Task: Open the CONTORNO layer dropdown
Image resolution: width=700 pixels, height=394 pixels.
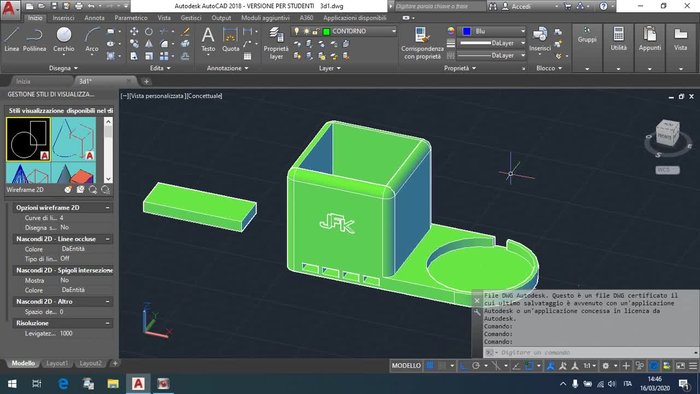Action: 393,31
